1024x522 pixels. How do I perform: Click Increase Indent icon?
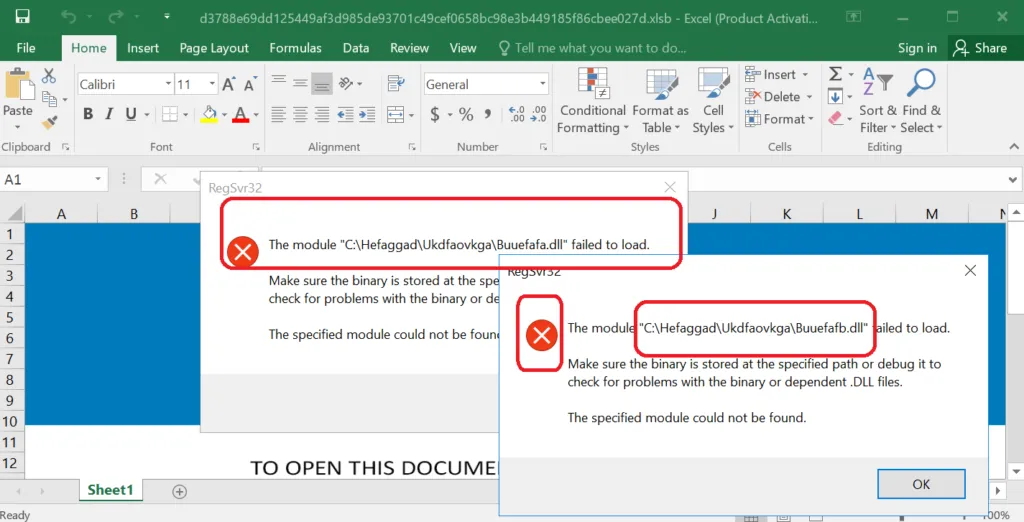click(367, 114)
